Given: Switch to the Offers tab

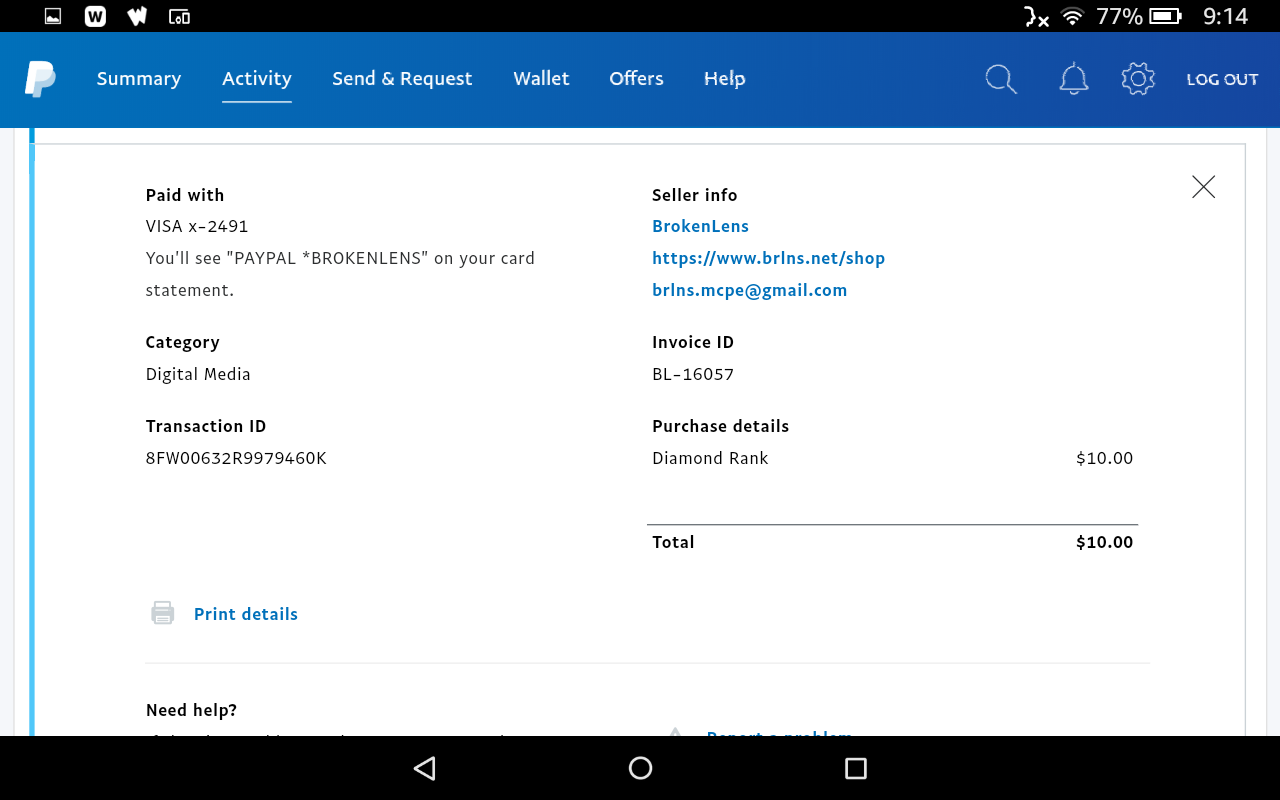Looking at the screenshot, I should 636,79.
